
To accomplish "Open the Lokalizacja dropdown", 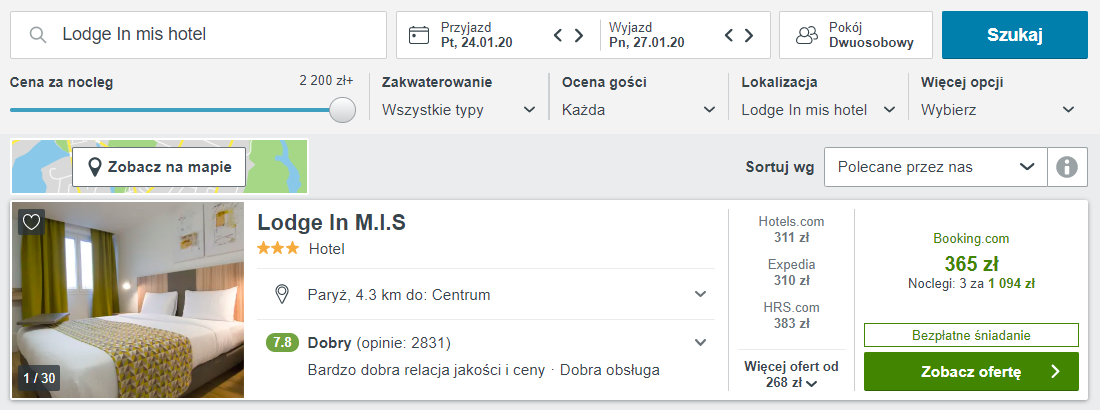I will coord(818,110).
